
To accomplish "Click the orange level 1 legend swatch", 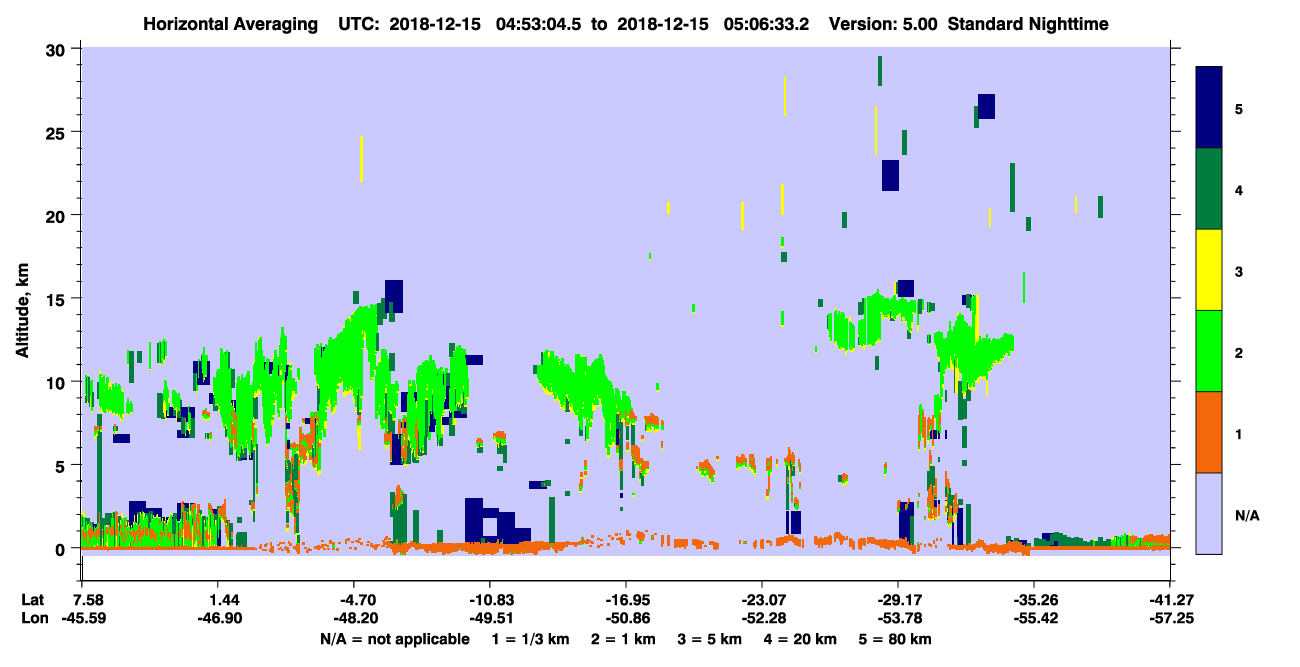I will point(1209,432).
